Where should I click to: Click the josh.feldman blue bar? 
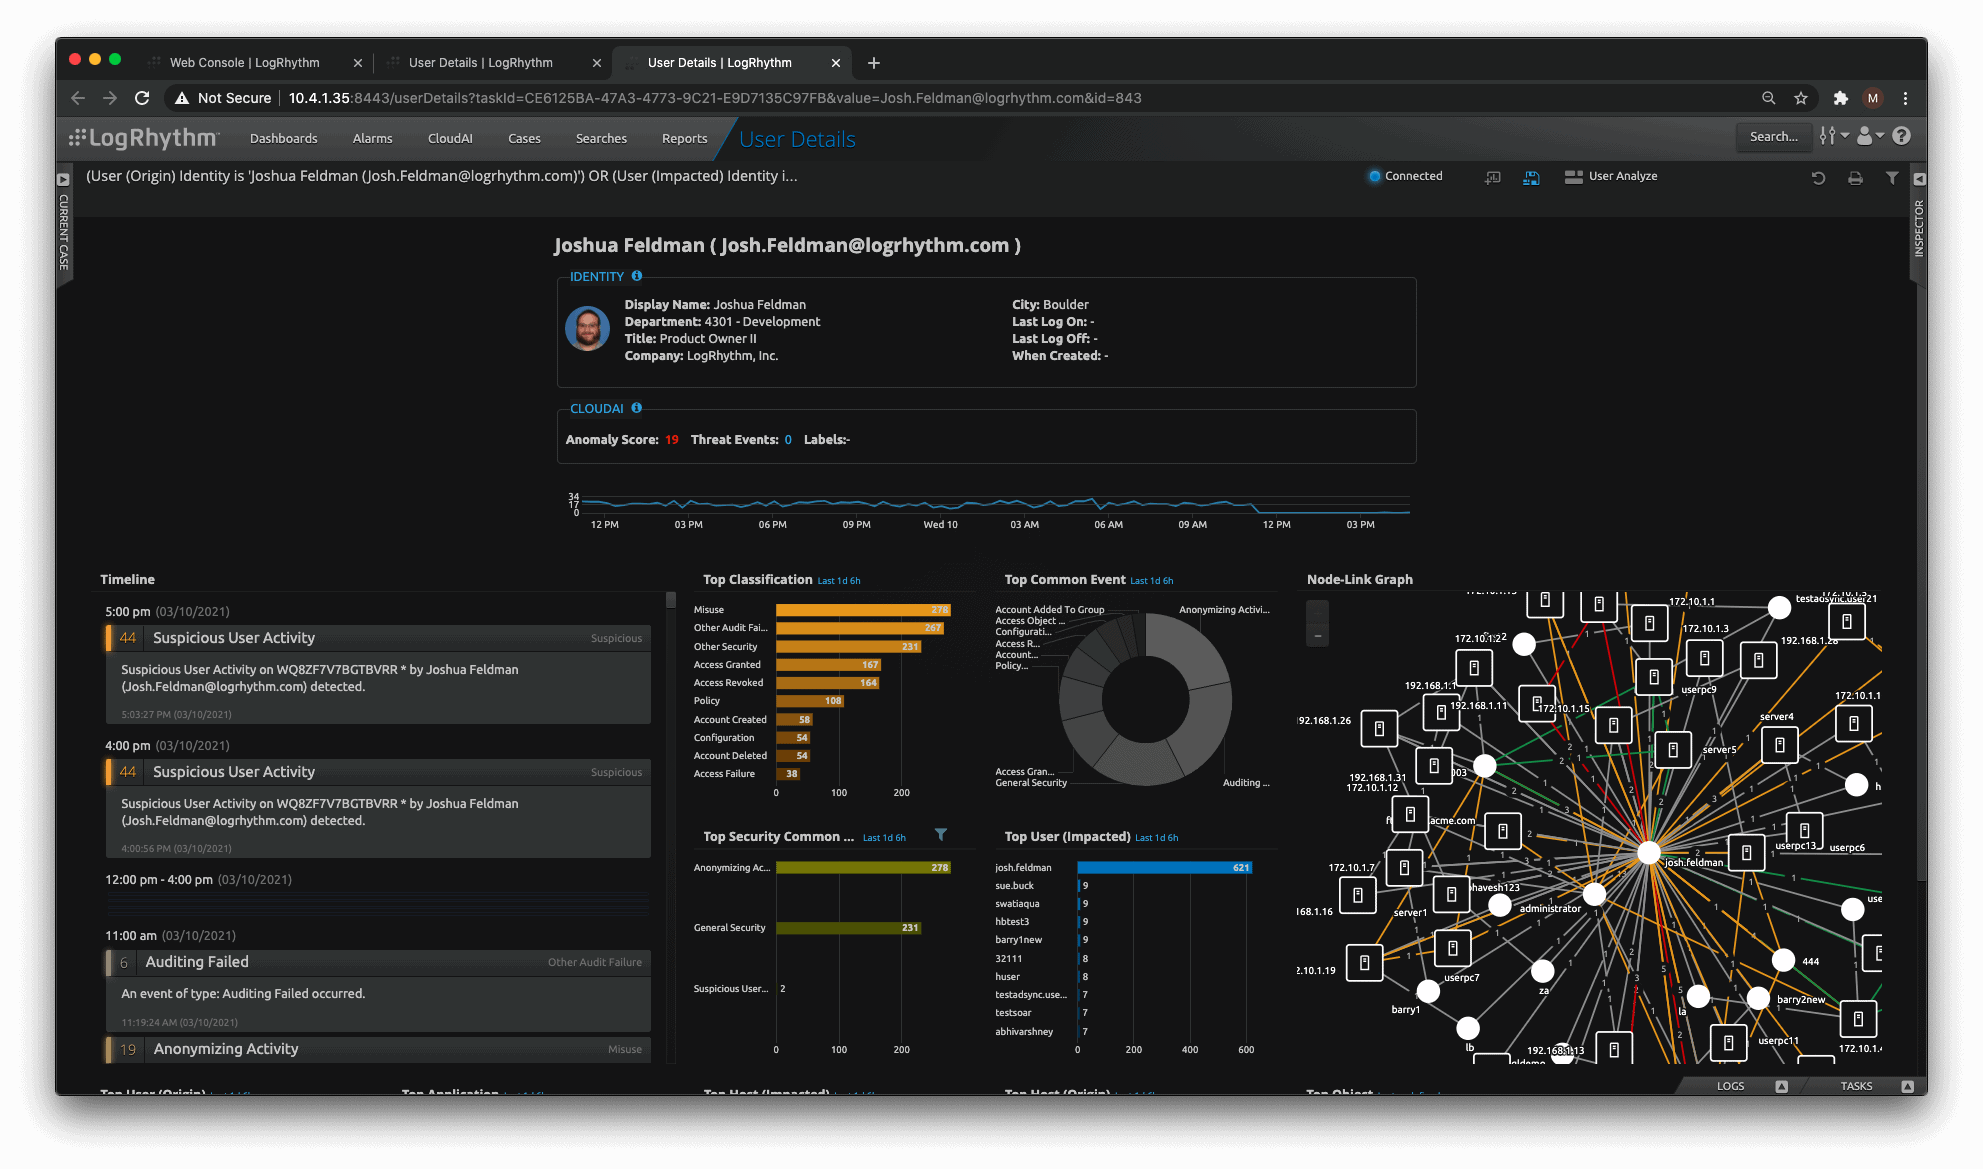coord(1164,868)
